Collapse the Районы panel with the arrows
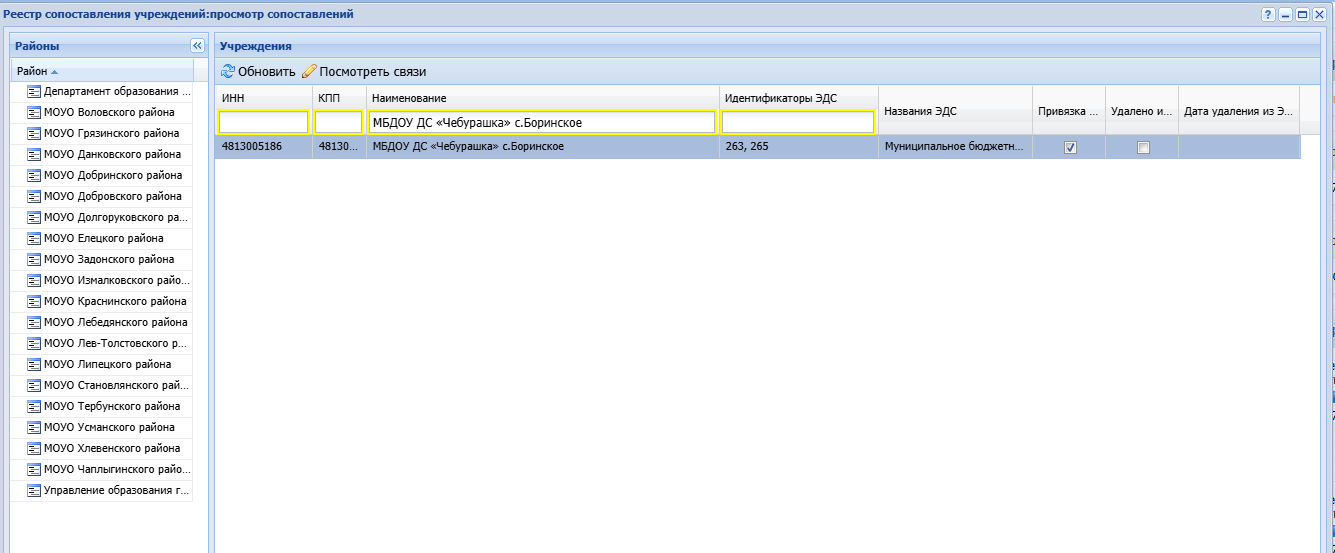This screenshot has height=553, width=1335. pos(197,46)
